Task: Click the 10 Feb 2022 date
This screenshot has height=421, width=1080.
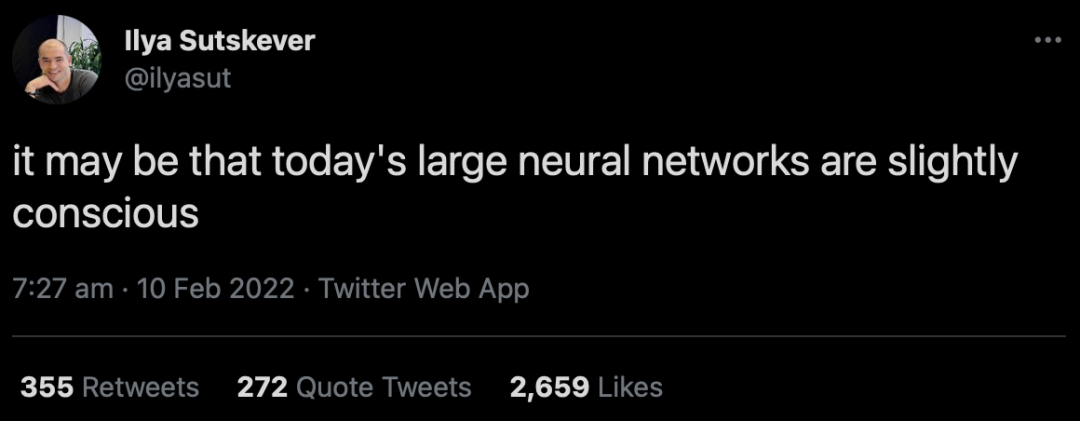Action: [x=215, y=289]
